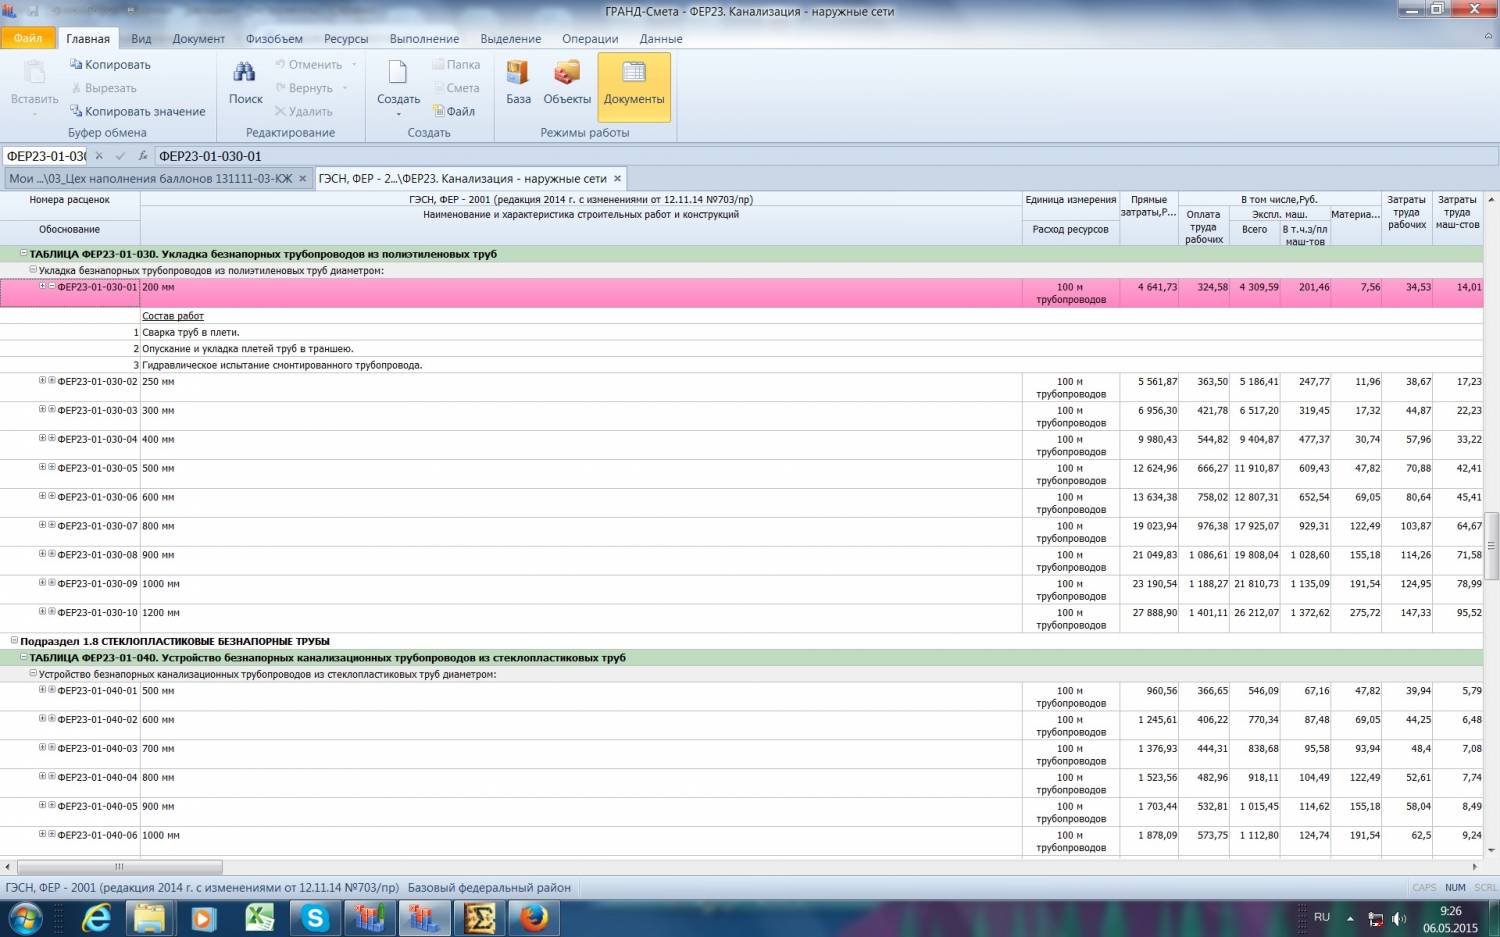Click the Файл icon in Создать group

point(439,111)
